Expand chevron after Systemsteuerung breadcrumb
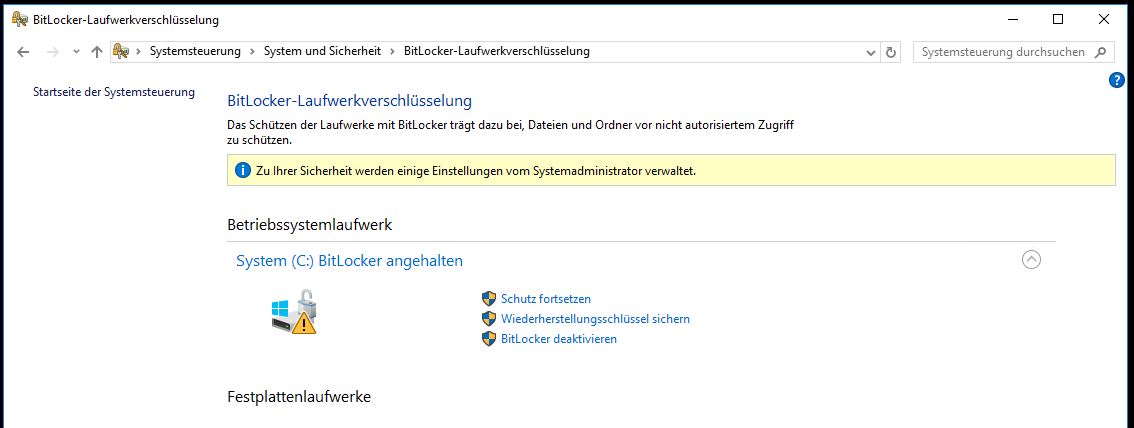The height and width of the screenshot is (428, 1134). [252, 51]
